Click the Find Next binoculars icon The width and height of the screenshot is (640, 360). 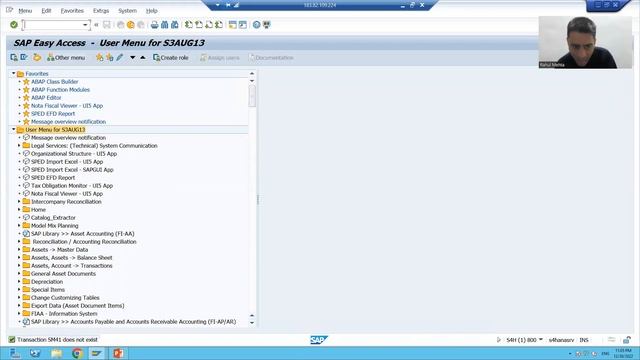(x=175, y=25)
